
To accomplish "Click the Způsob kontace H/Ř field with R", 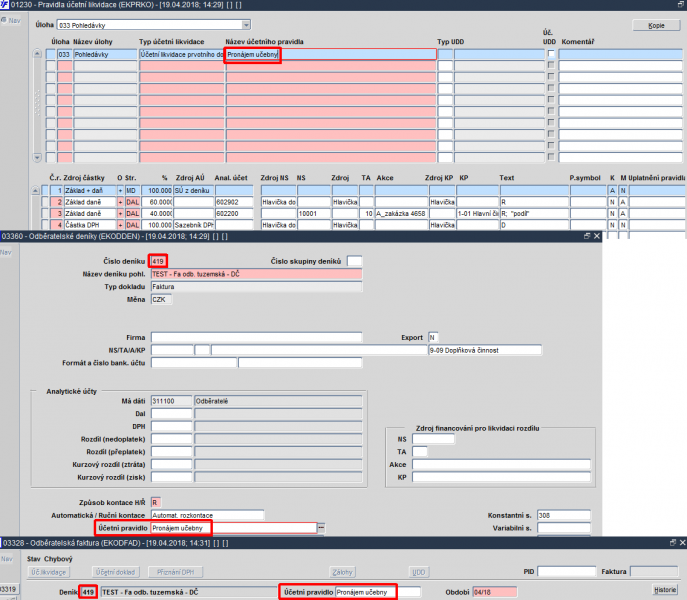I will [156, 502].
